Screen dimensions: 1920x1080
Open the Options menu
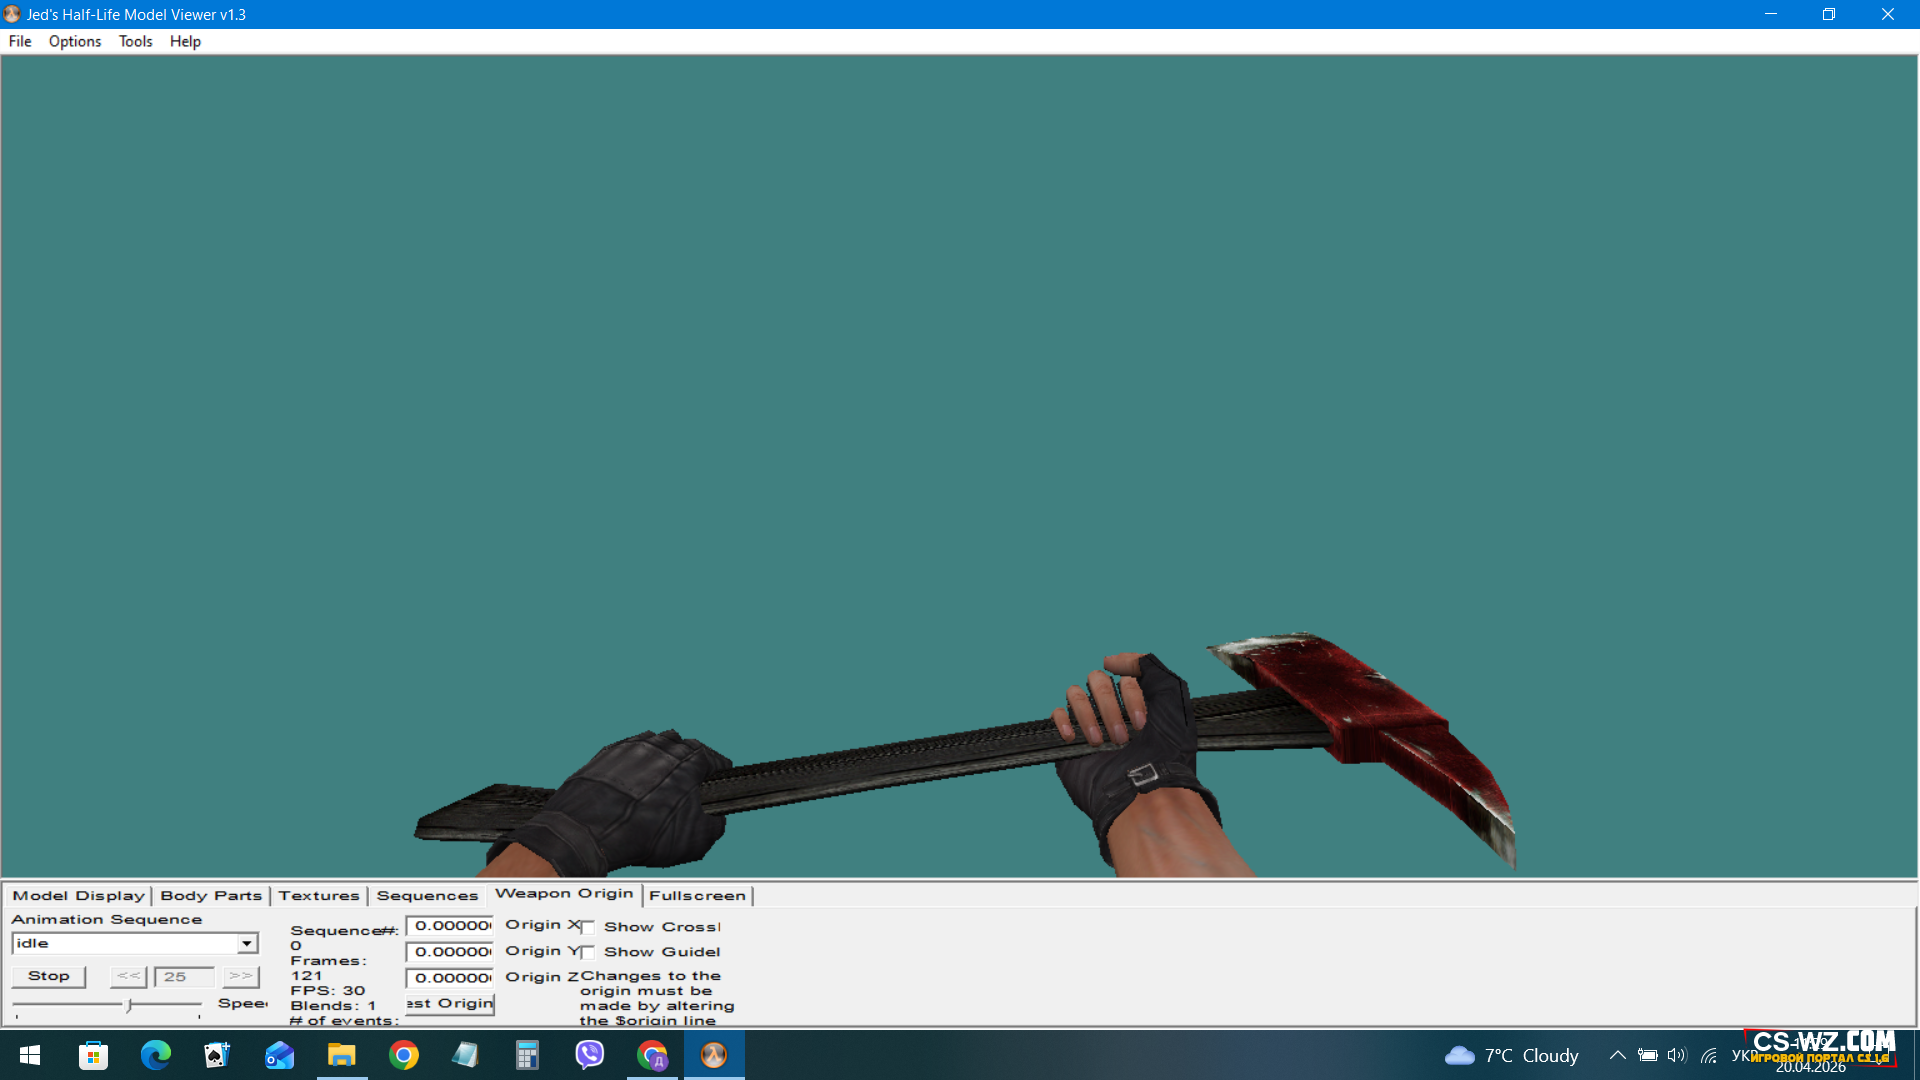pyautogui.click(x=75, y=41)
